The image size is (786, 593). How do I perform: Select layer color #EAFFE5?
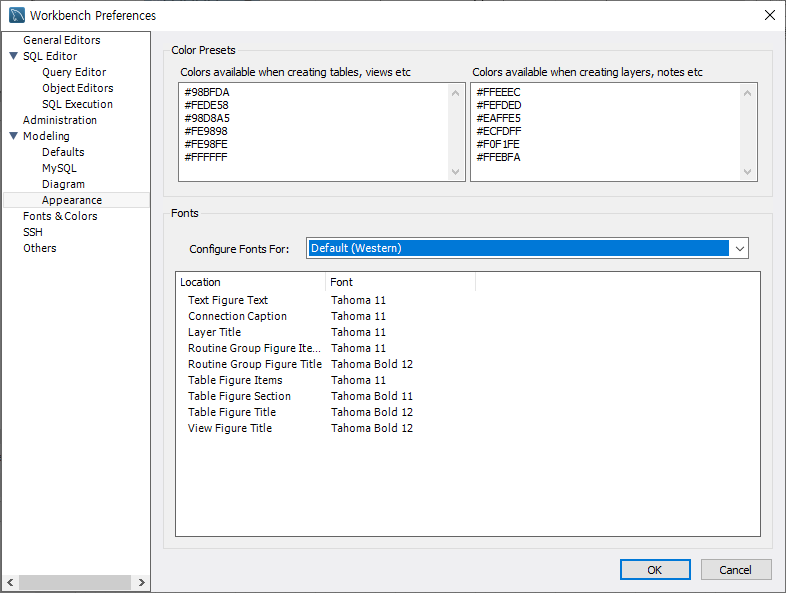(x=499, y=119)
